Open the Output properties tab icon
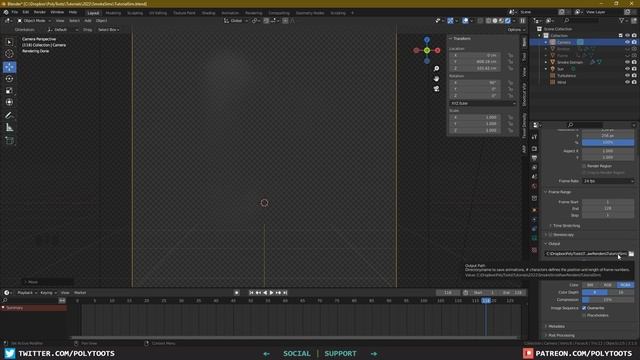Image resolution: width=640 pixels, height=360 pixels. pyautogui.click(x=534, y=158)
